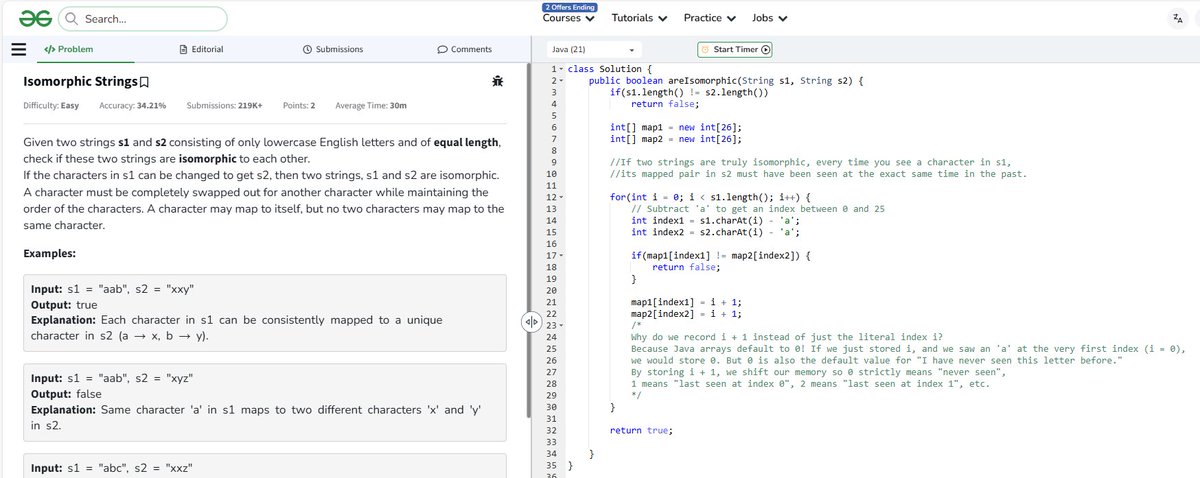
Task: Open the hamburger menu icon
Action: (x=18, y=49)
